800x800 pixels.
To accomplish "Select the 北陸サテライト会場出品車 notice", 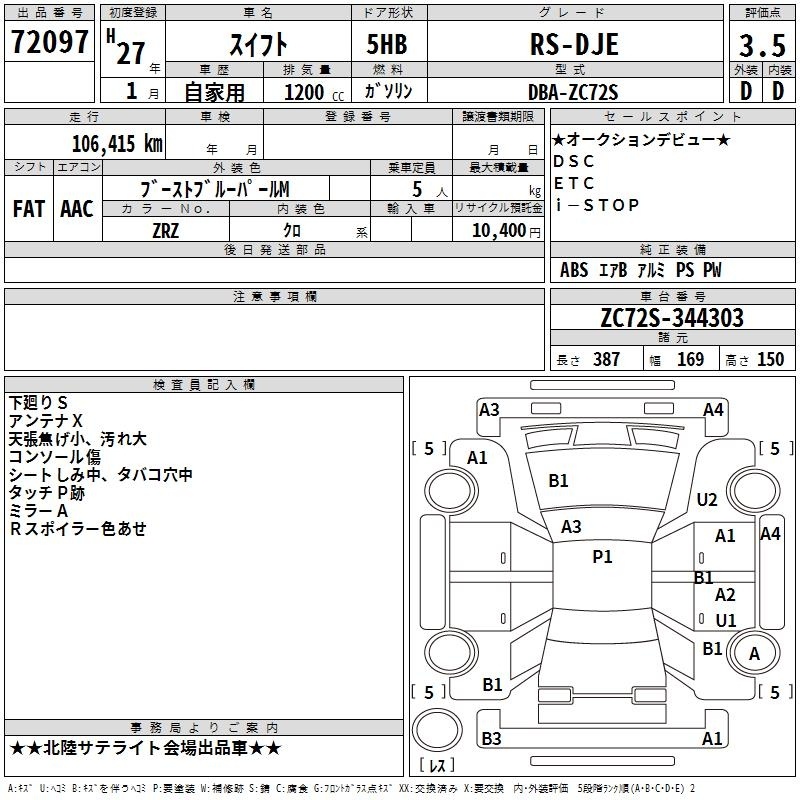I will (x=145, y=748).
